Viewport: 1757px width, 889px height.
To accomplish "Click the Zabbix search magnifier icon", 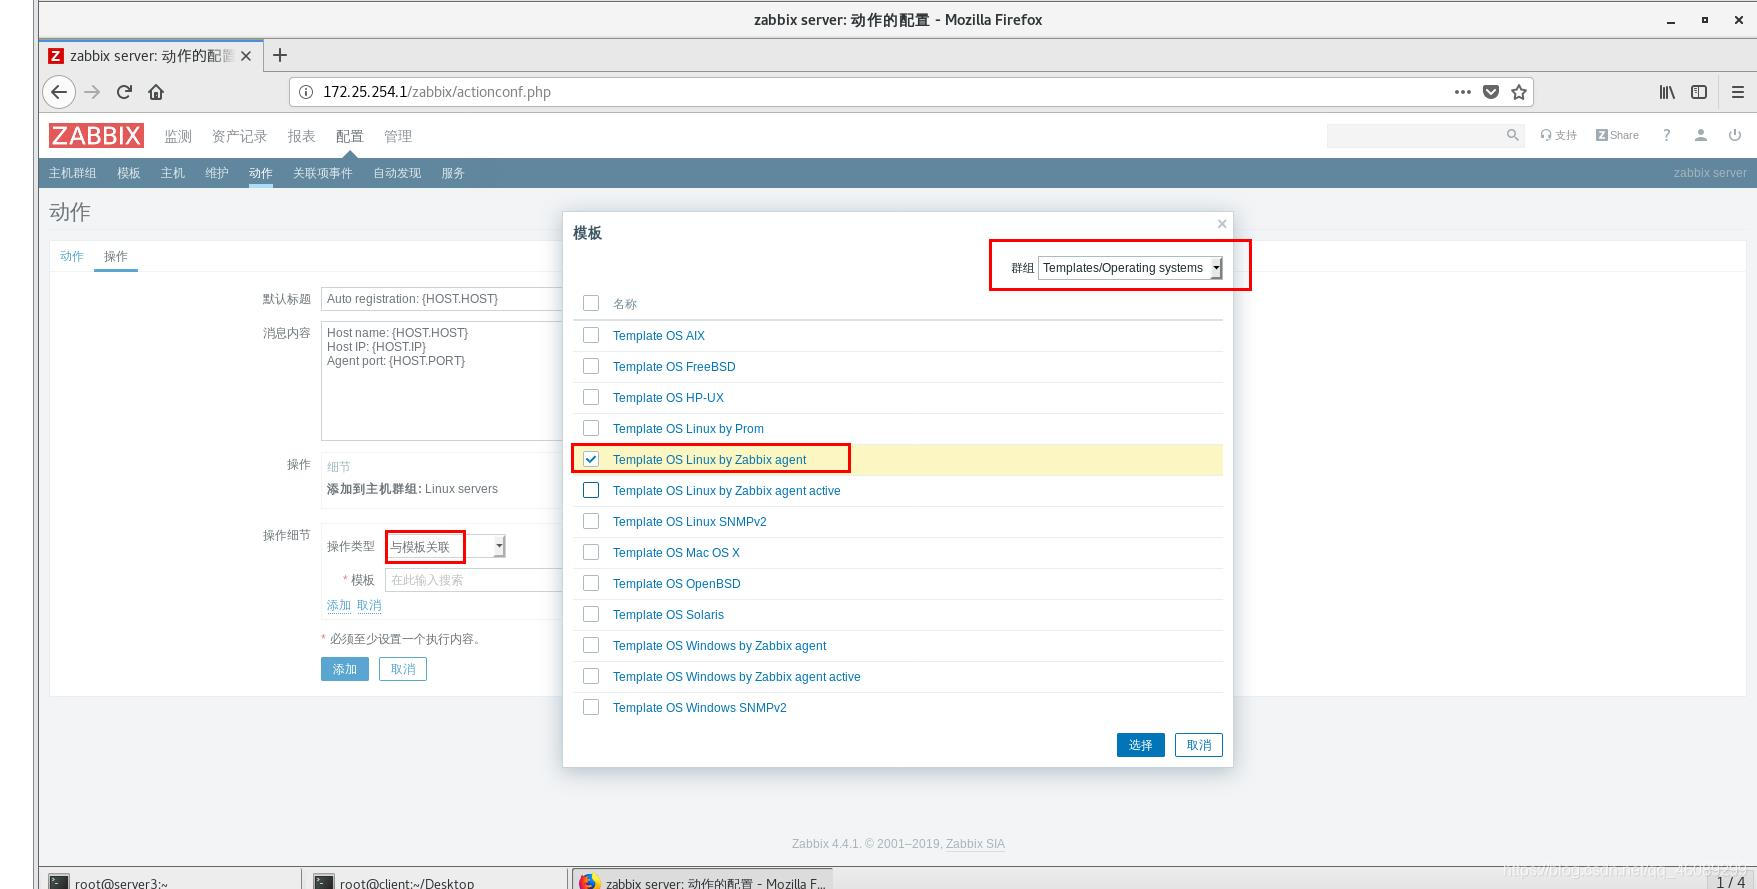I will pyautogui.click(x=1512, y=135).
